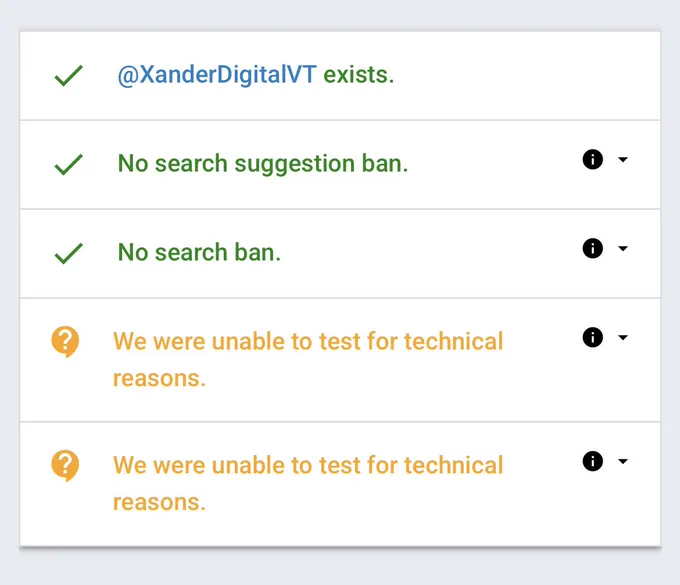Select the 'No search ban.' result text

pyautogui.click(x=199, y=252)
